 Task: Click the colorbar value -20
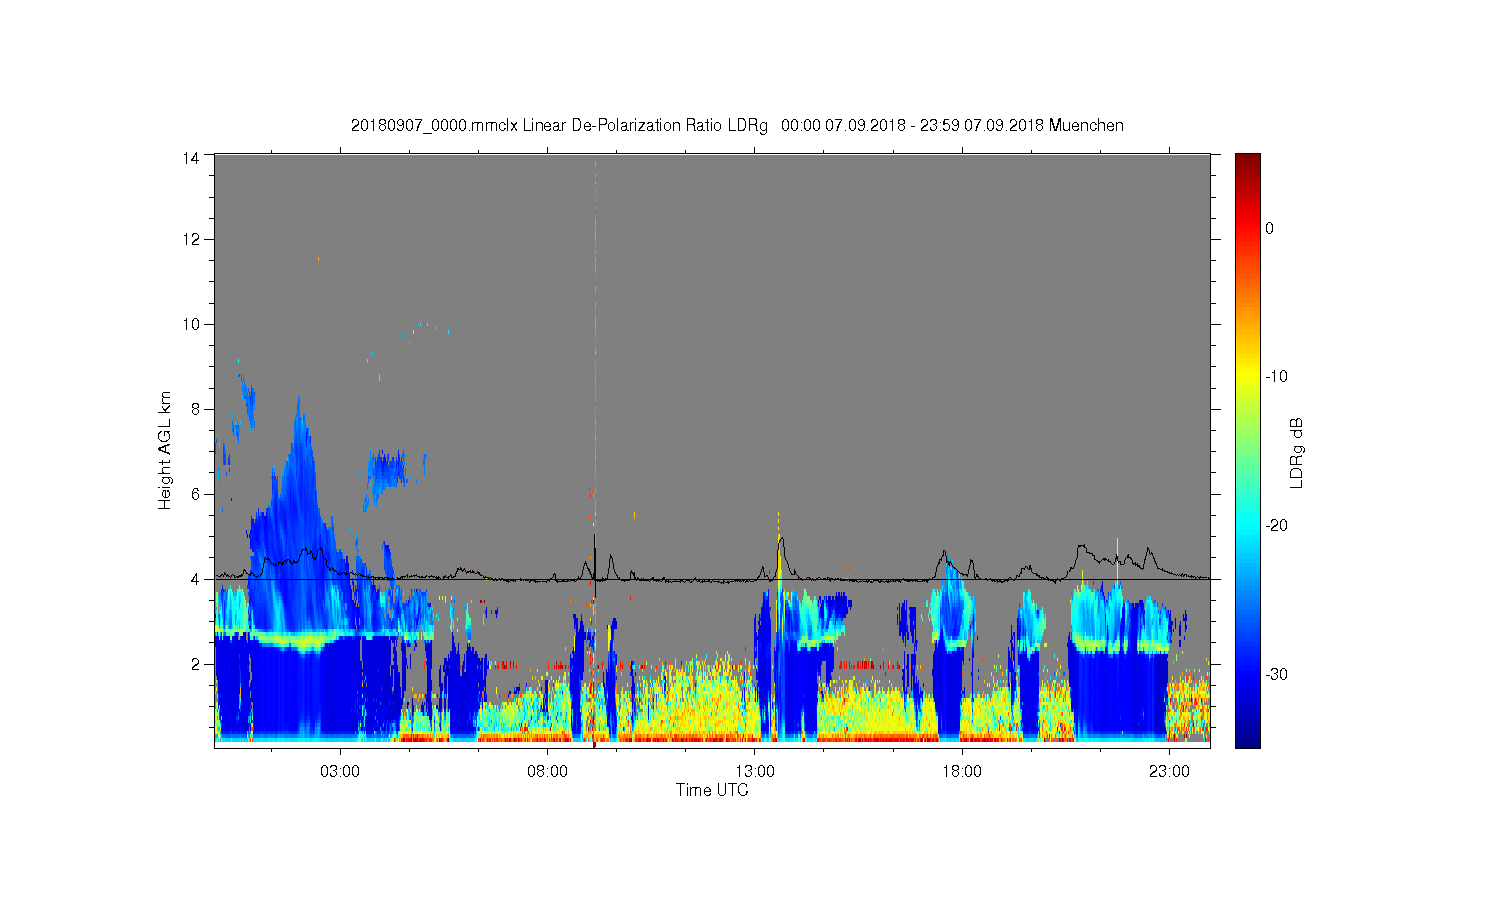click(1276, 526)
